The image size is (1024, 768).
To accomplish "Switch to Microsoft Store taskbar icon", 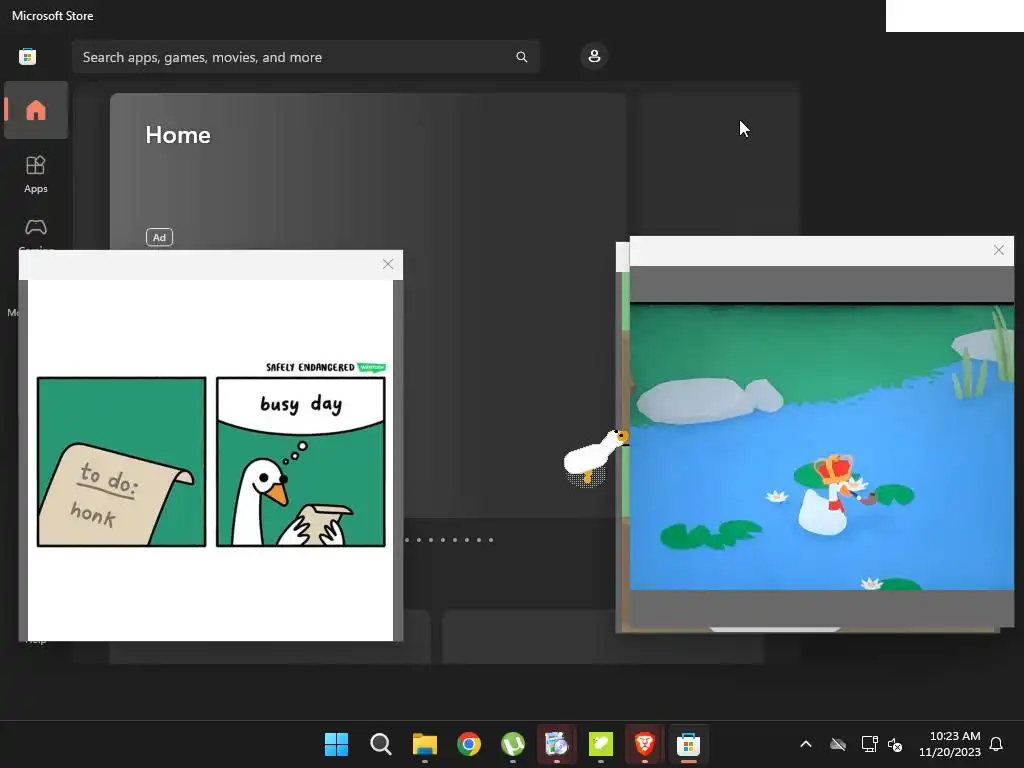I will point(688,744).
